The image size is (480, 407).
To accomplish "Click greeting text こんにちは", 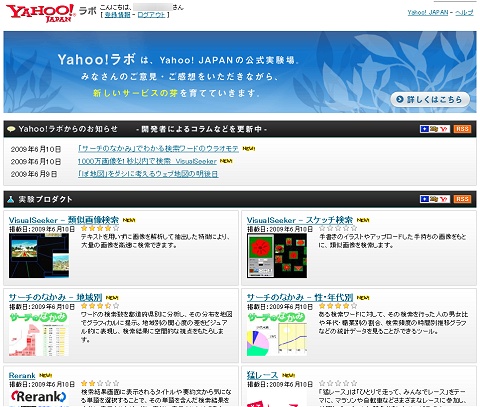I will tap(116, 7).
